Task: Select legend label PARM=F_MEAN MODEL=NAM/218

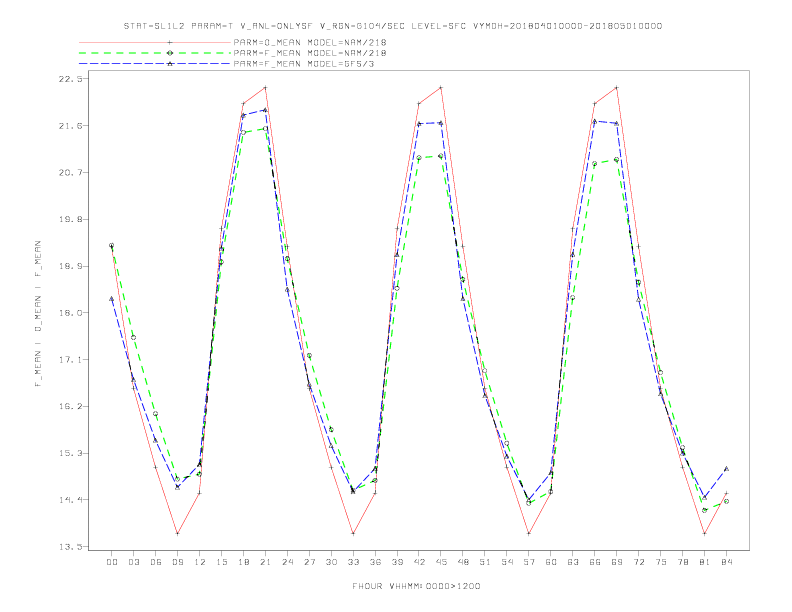Action: click(310, 53)
